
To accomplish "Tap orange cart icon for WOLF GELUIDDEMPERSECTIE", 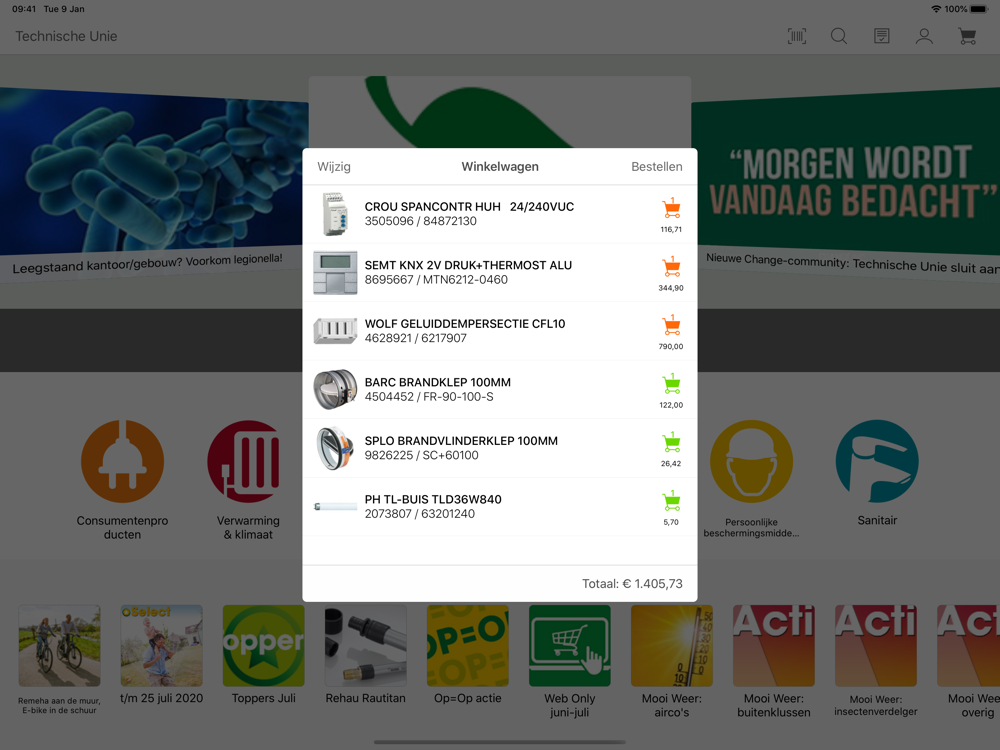I will point(671,326).
